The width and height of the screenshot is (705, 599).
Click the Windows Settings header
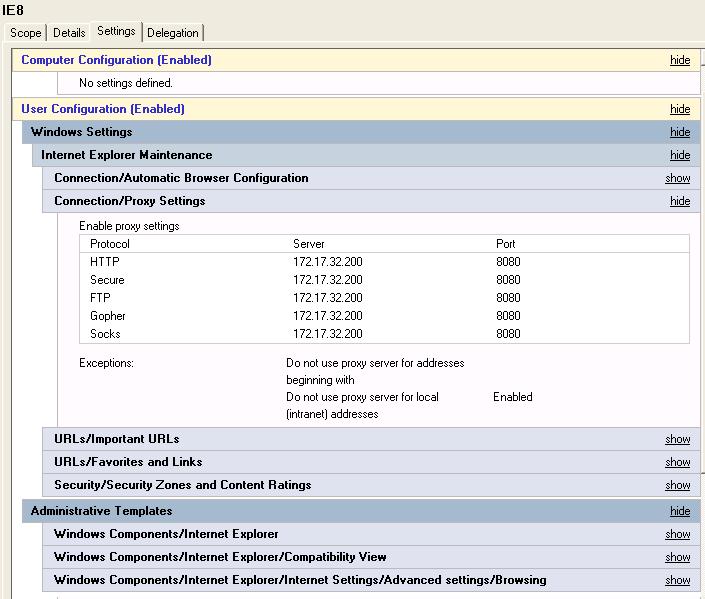[81, 132]
